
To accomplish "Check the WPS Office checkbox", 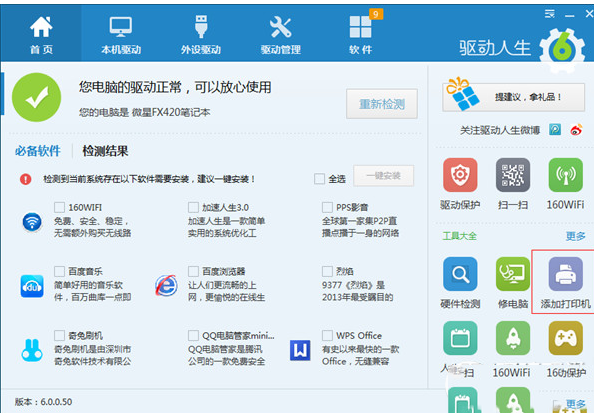I will pos(327,335).
